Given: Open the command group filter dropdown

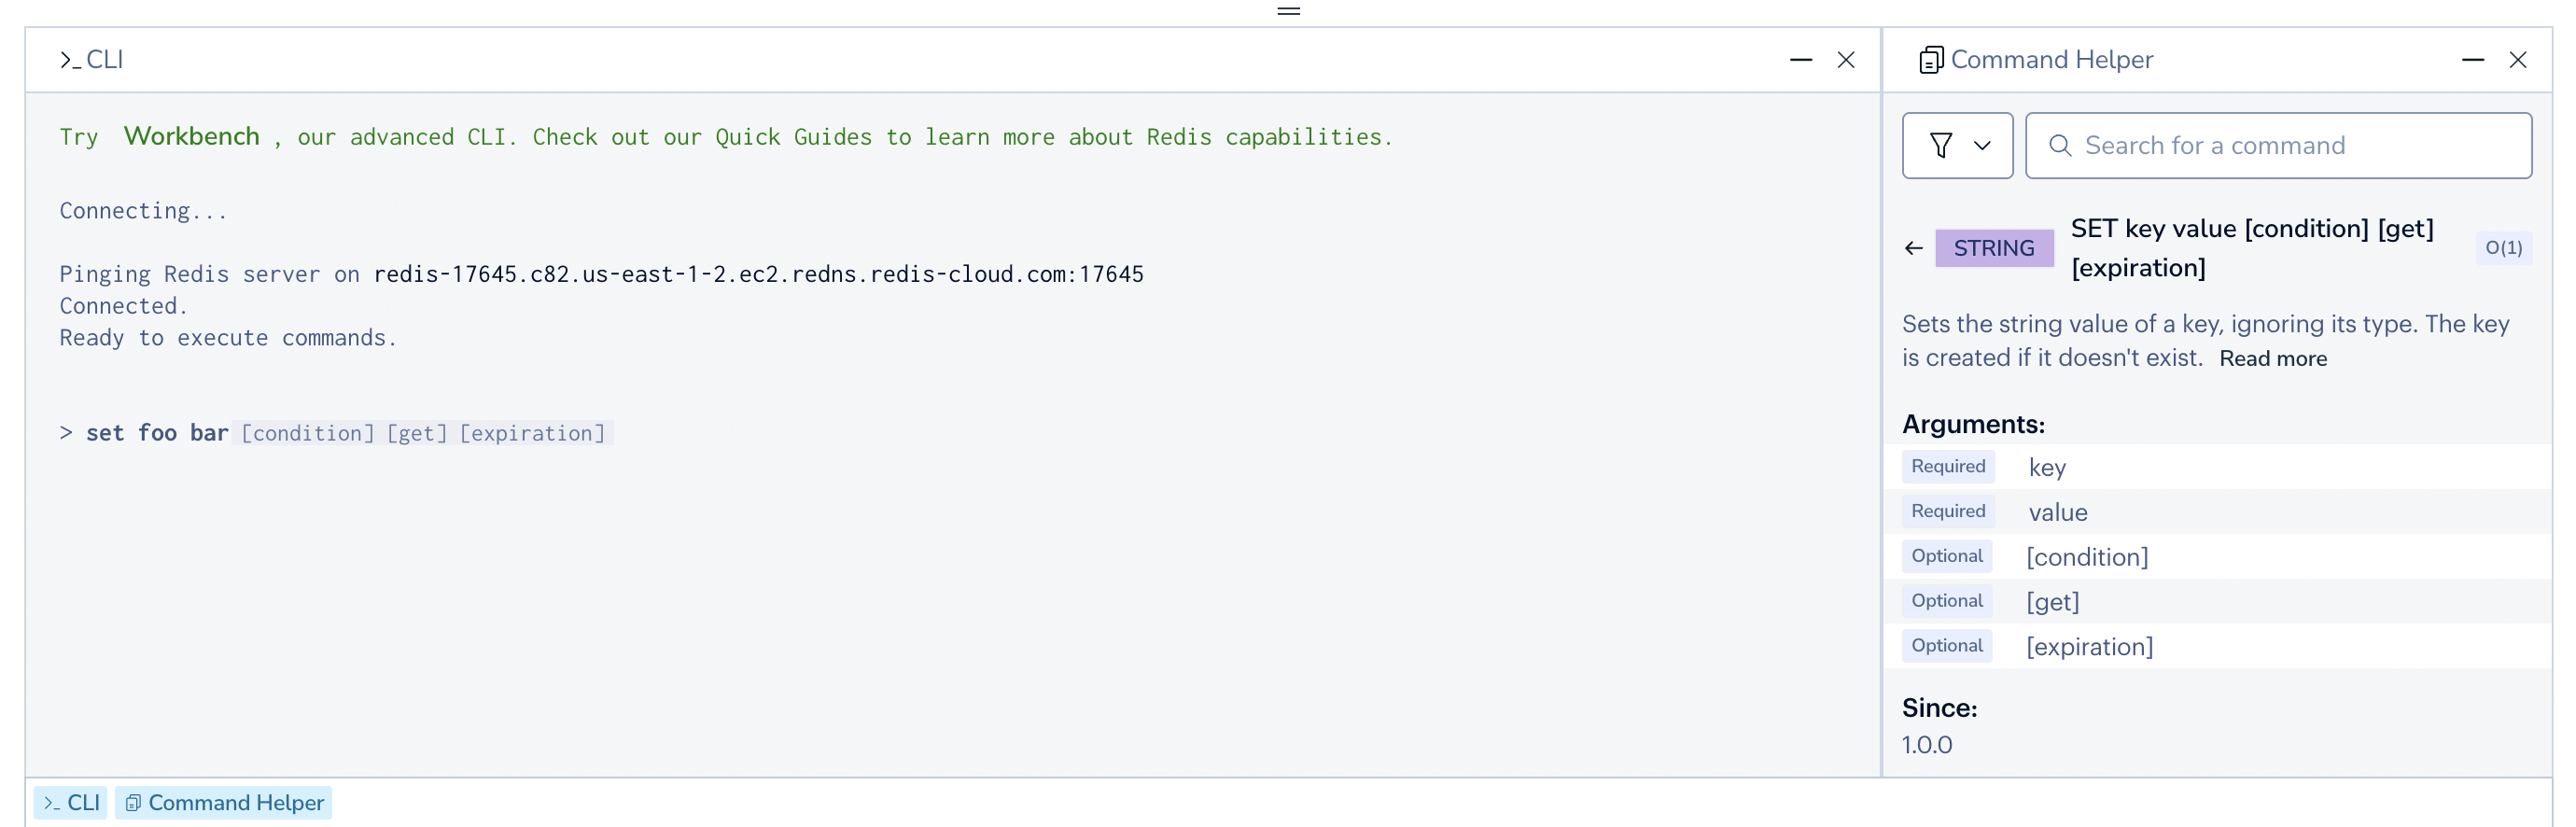Looking at the screenshot, I should 1956,146.
